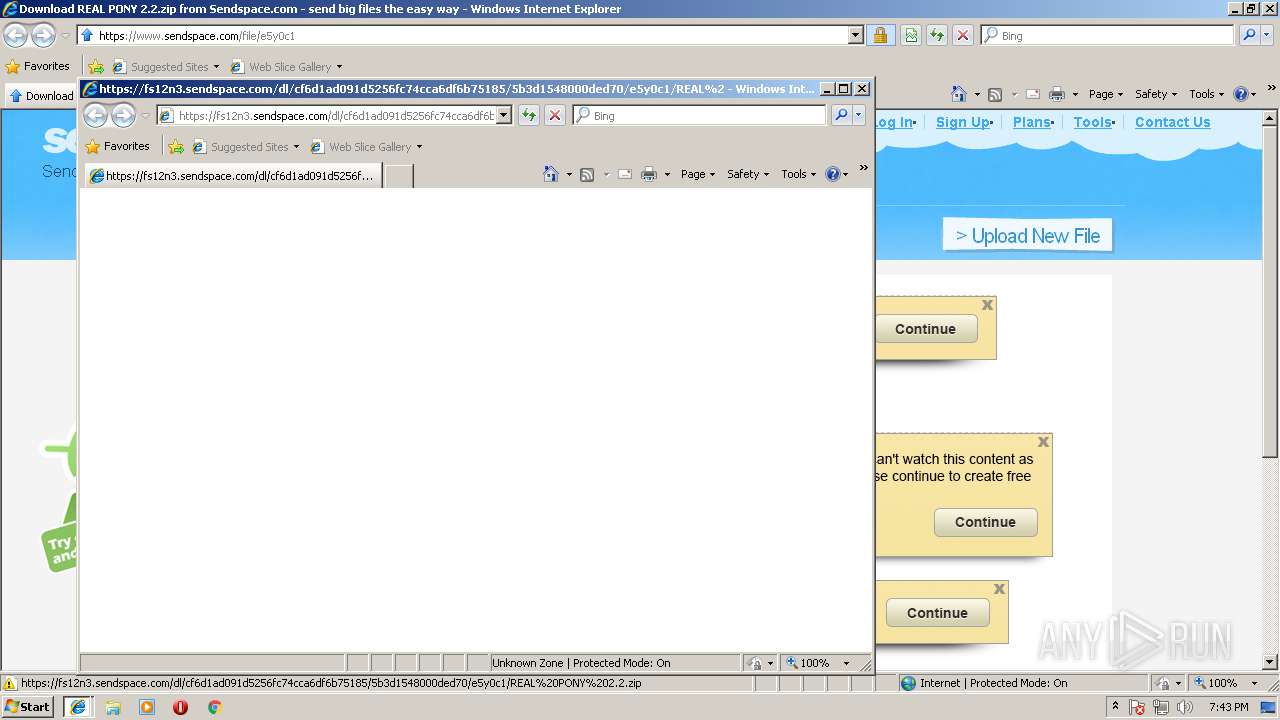Viewport: 1280px width, 720px height.
Task: Click main page vertical scrollbar down arrow
Action: click(1271, 662)
